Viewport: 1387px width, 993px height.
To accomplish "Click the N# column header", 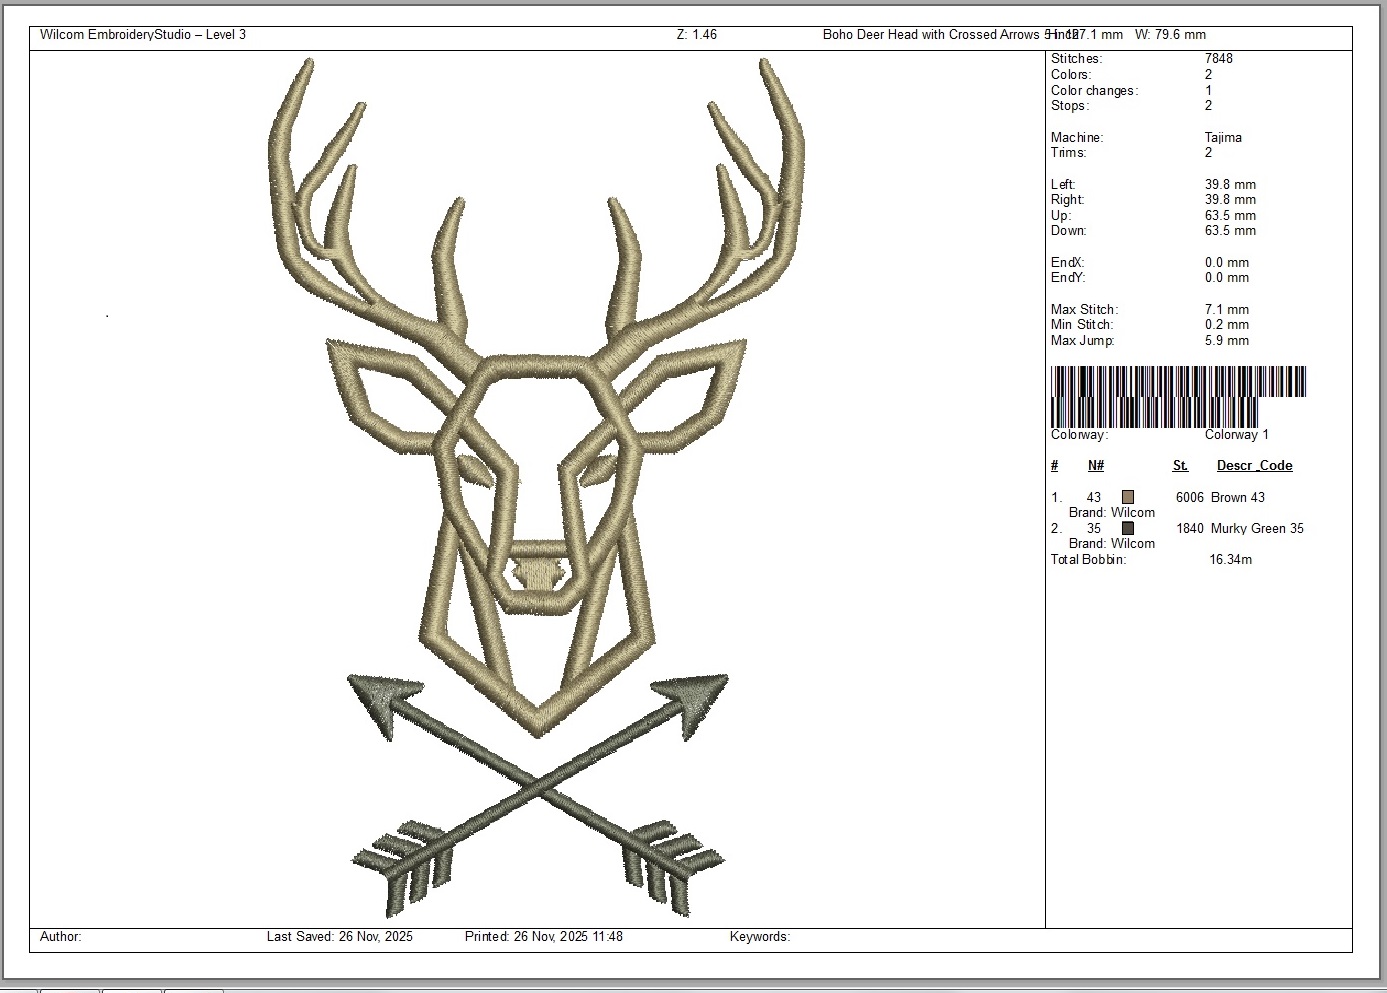I will [x=1096, y=465].
